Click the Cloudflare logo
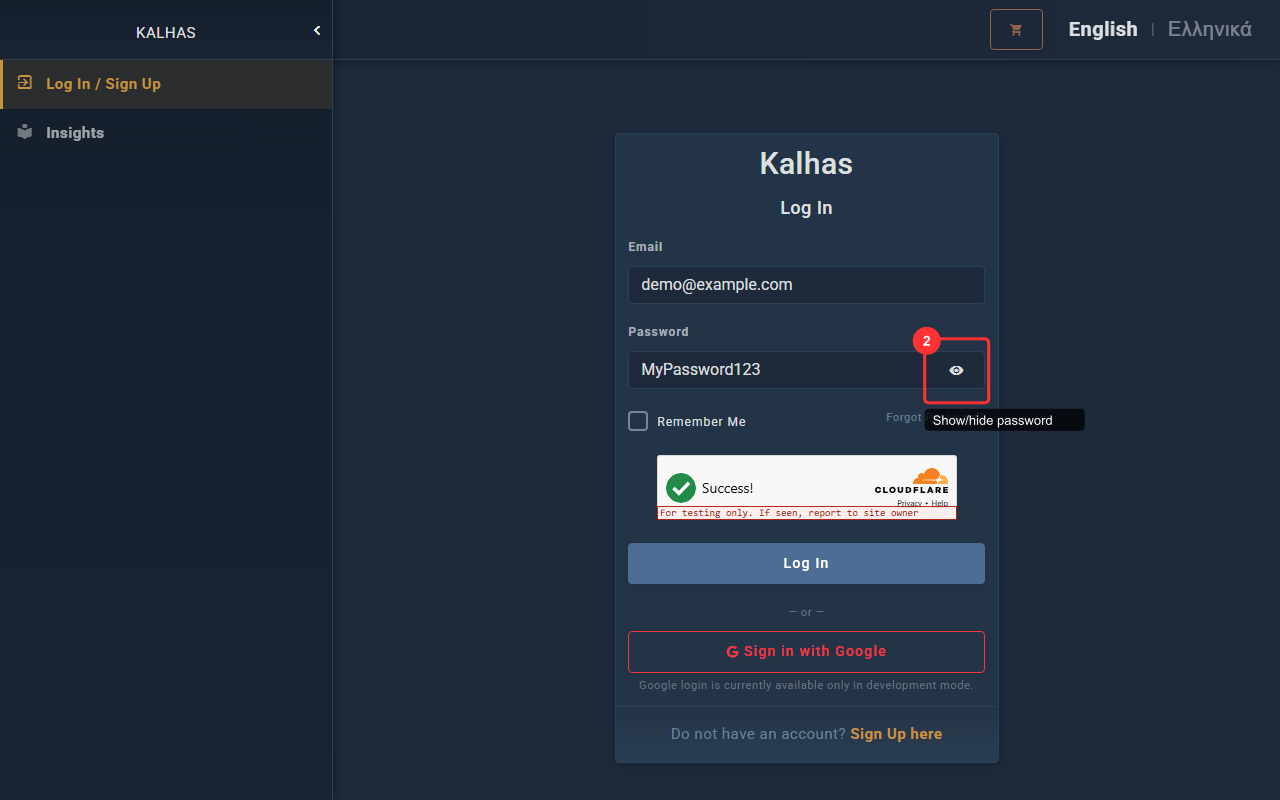The image size is (1280, 800). (x=911, y=481)
